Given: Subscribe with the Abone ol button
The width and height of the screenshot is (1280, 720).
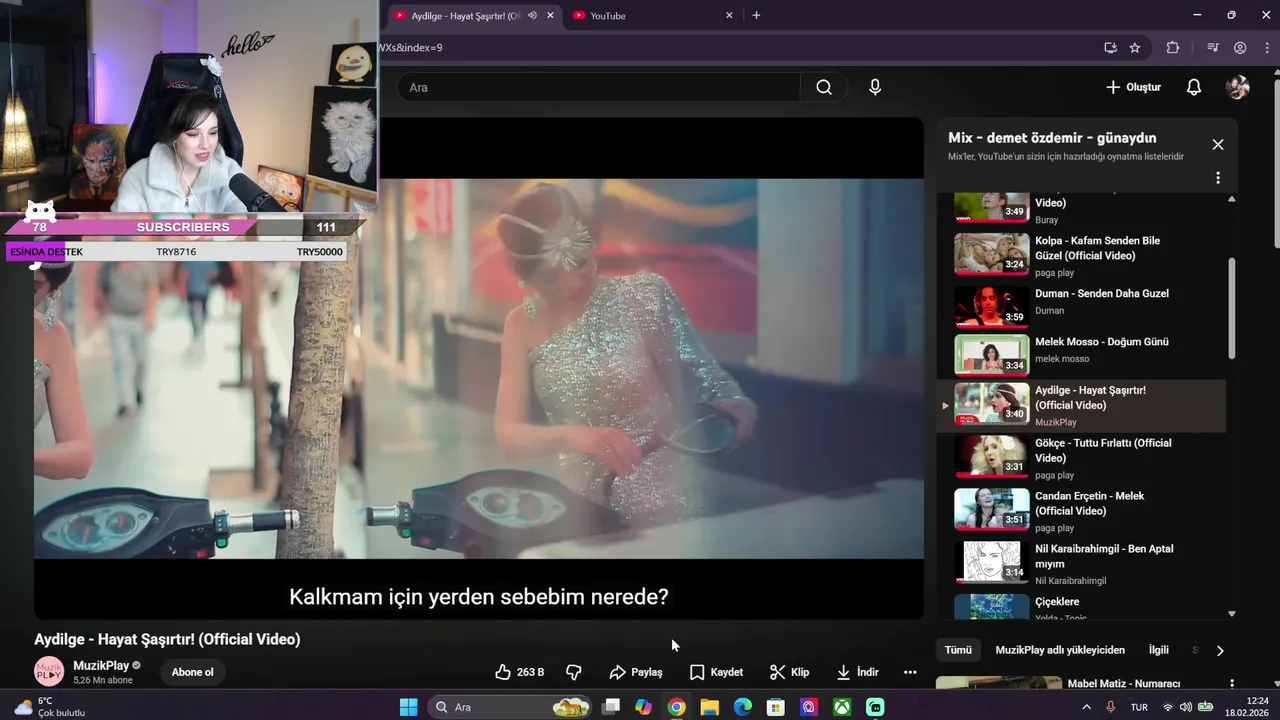Looking at the screenshot, I should pos(192,672).
